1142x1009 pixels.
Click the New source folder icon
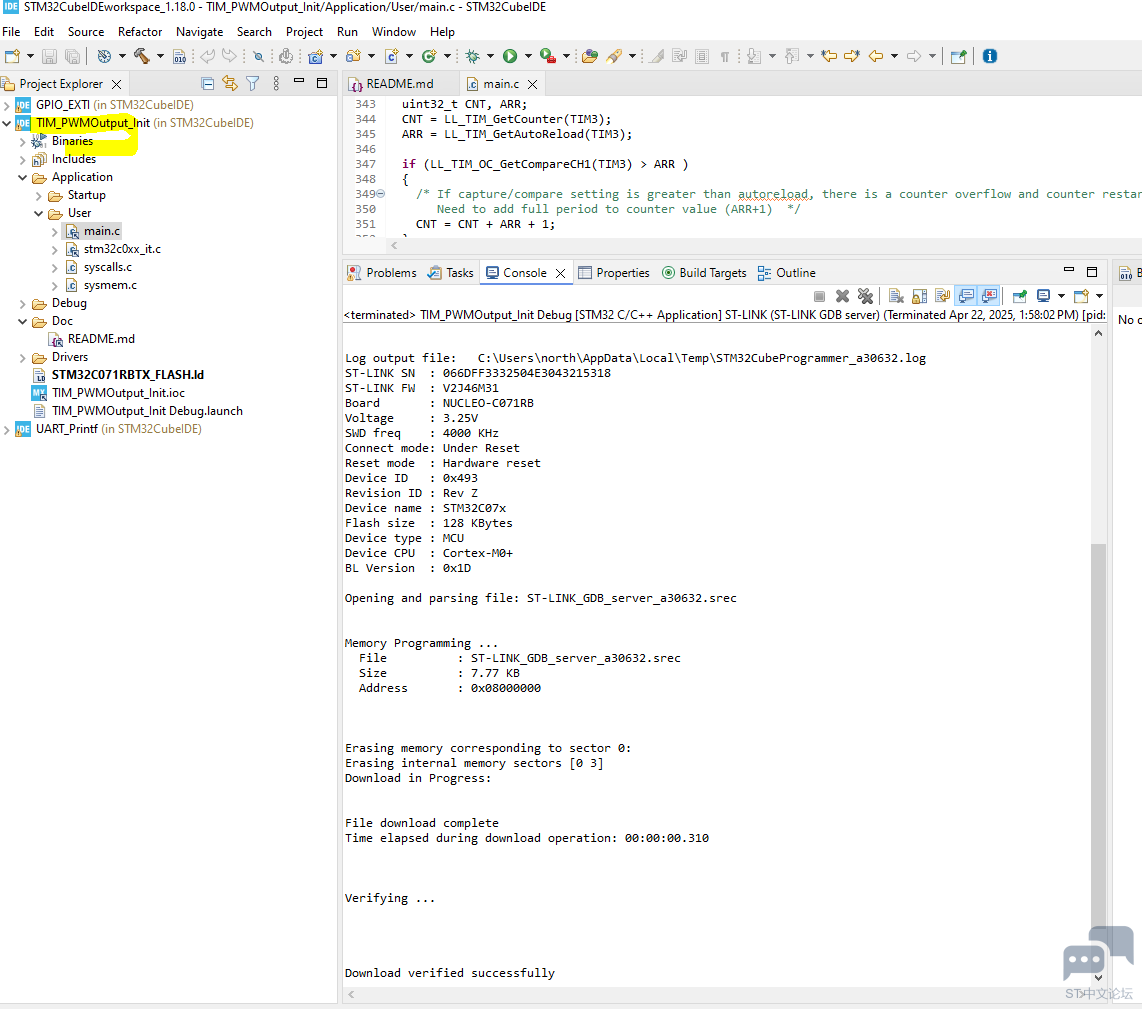(353, 56)
